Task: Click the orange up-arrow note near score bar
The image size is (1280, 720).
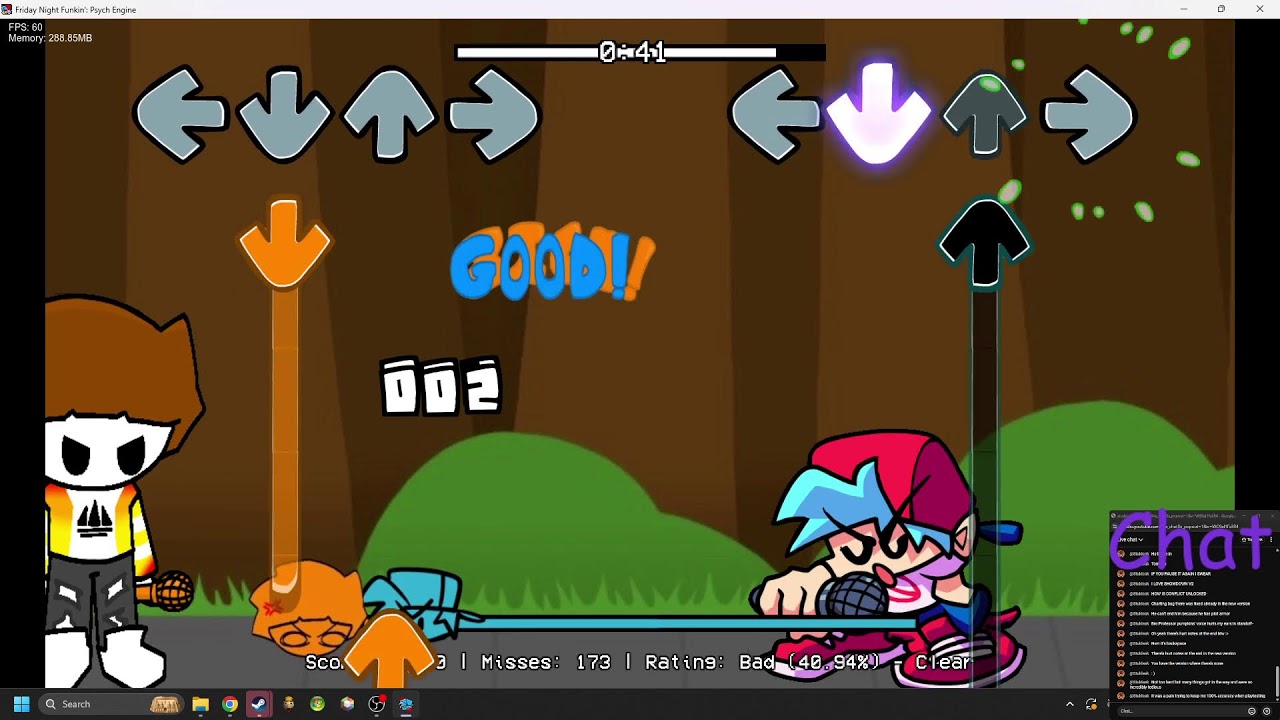Action: pos(390,649)
